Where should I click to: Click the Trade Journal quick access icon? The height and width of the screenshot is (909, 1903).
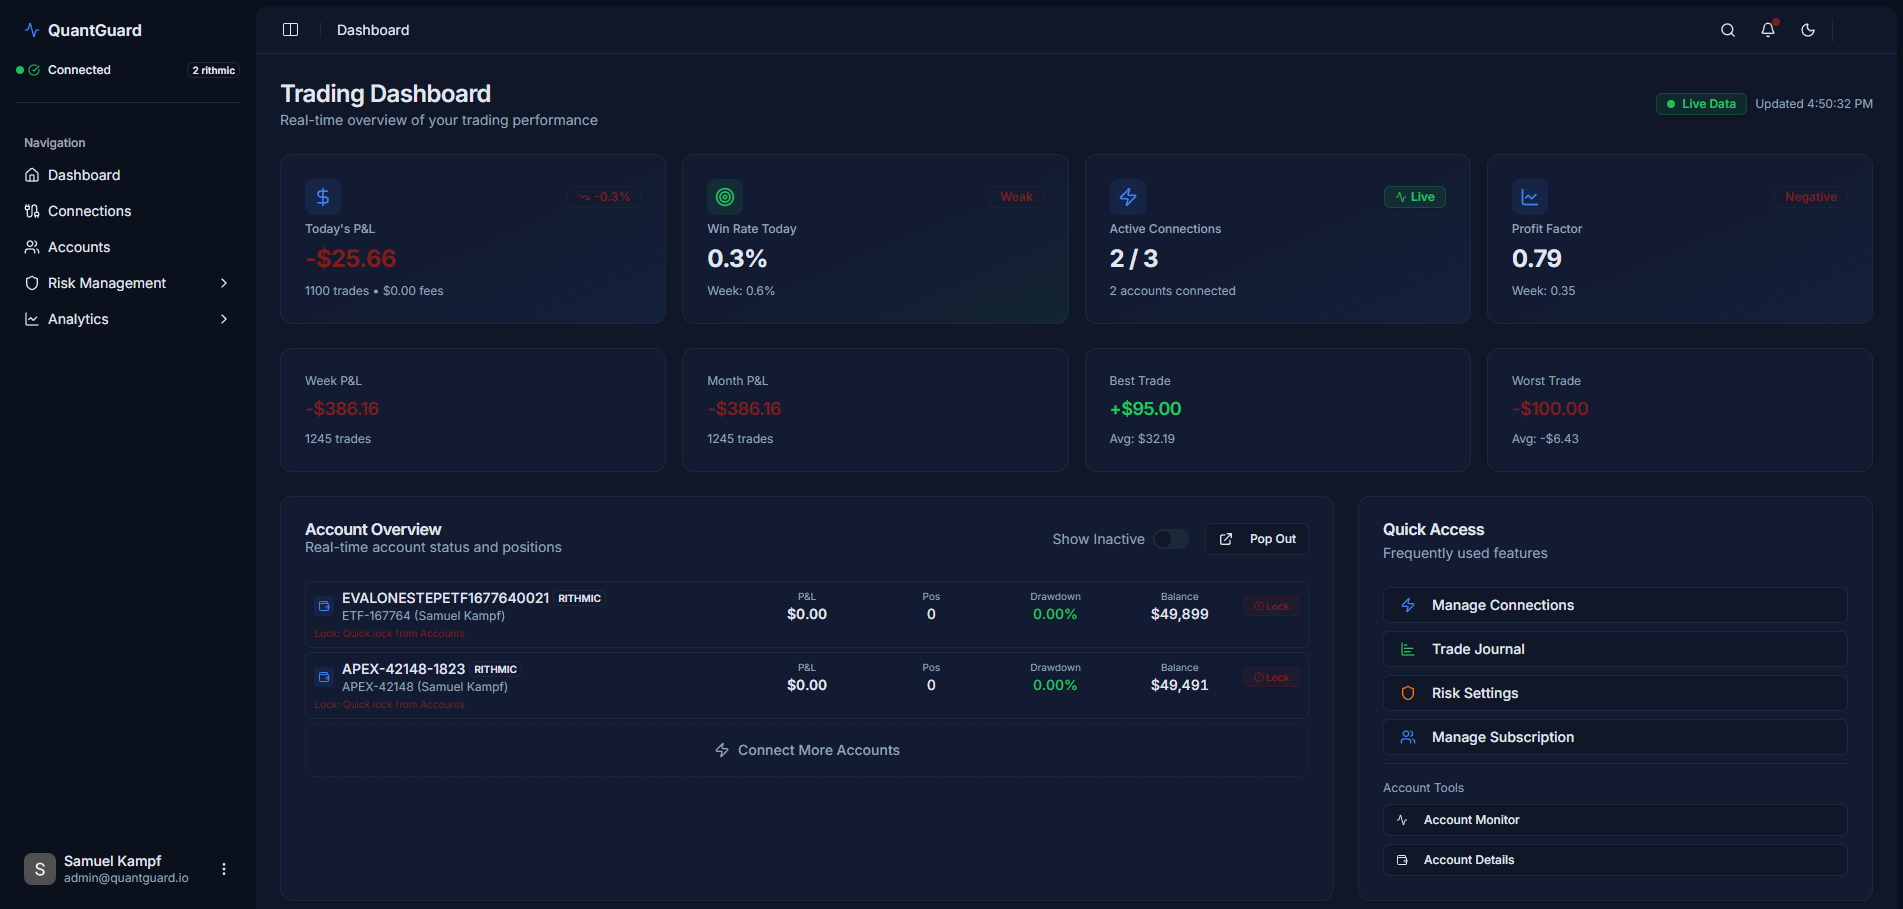coord(1408,648)
